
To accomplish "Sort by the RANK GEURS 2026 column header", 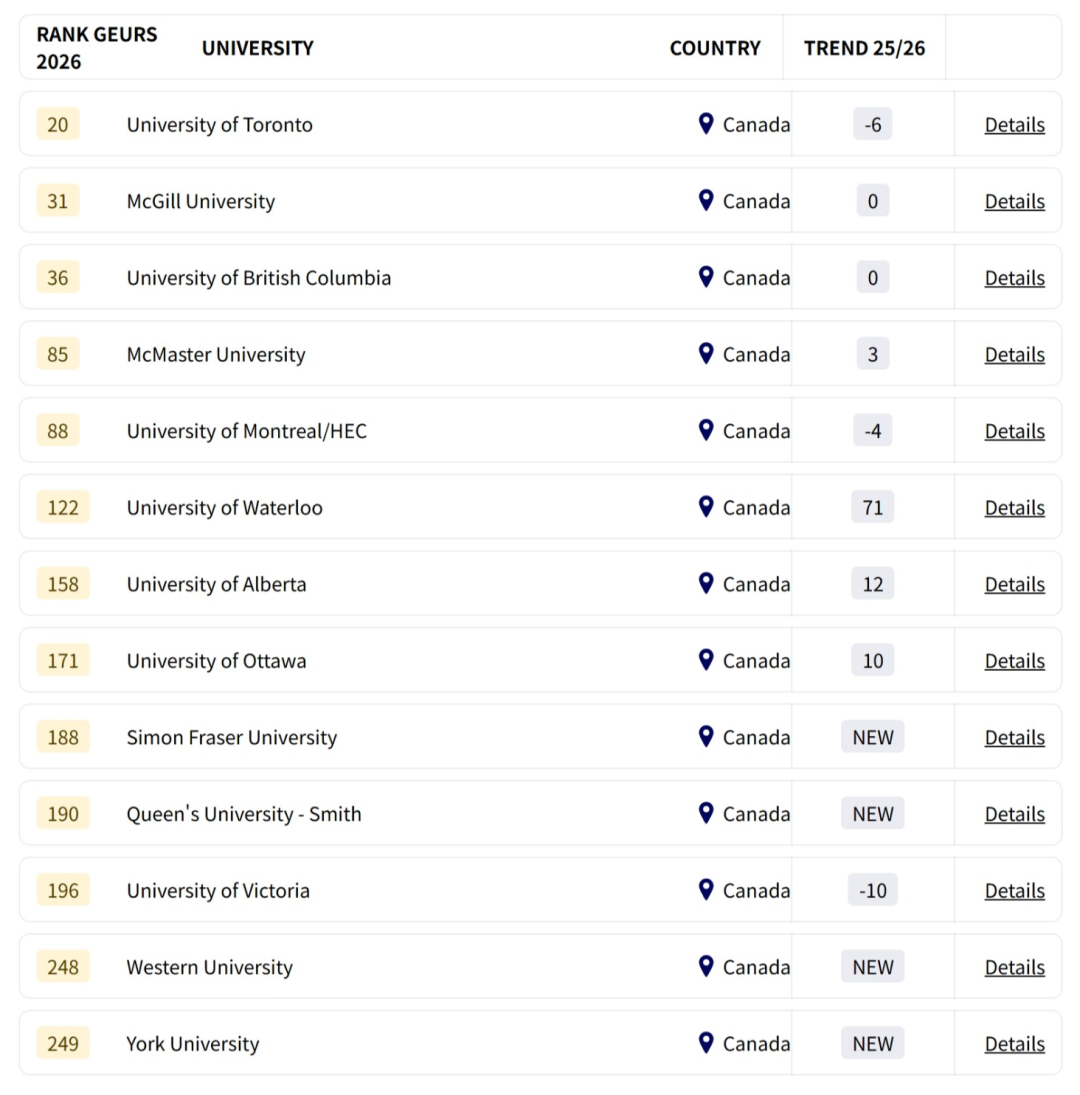I will (96, 47).
